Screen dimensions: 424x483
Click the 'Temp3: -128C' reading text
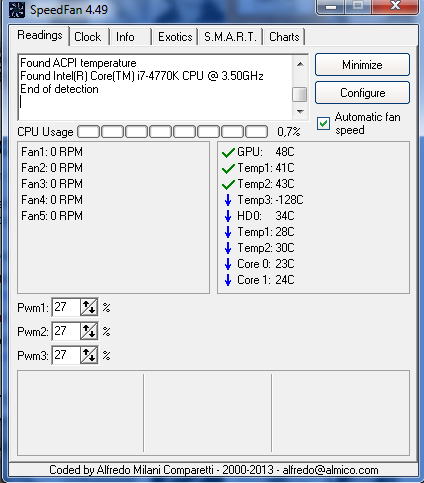[270, 200]
